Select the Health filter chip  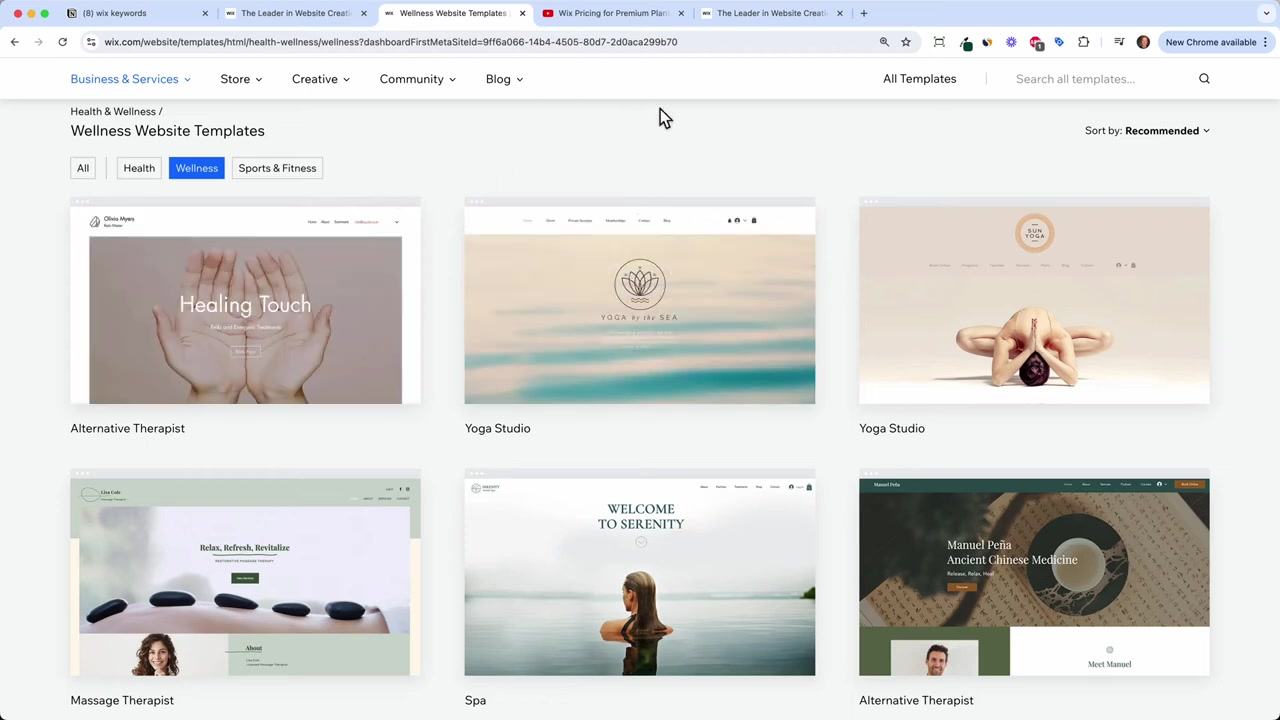(x=139, y=168)
